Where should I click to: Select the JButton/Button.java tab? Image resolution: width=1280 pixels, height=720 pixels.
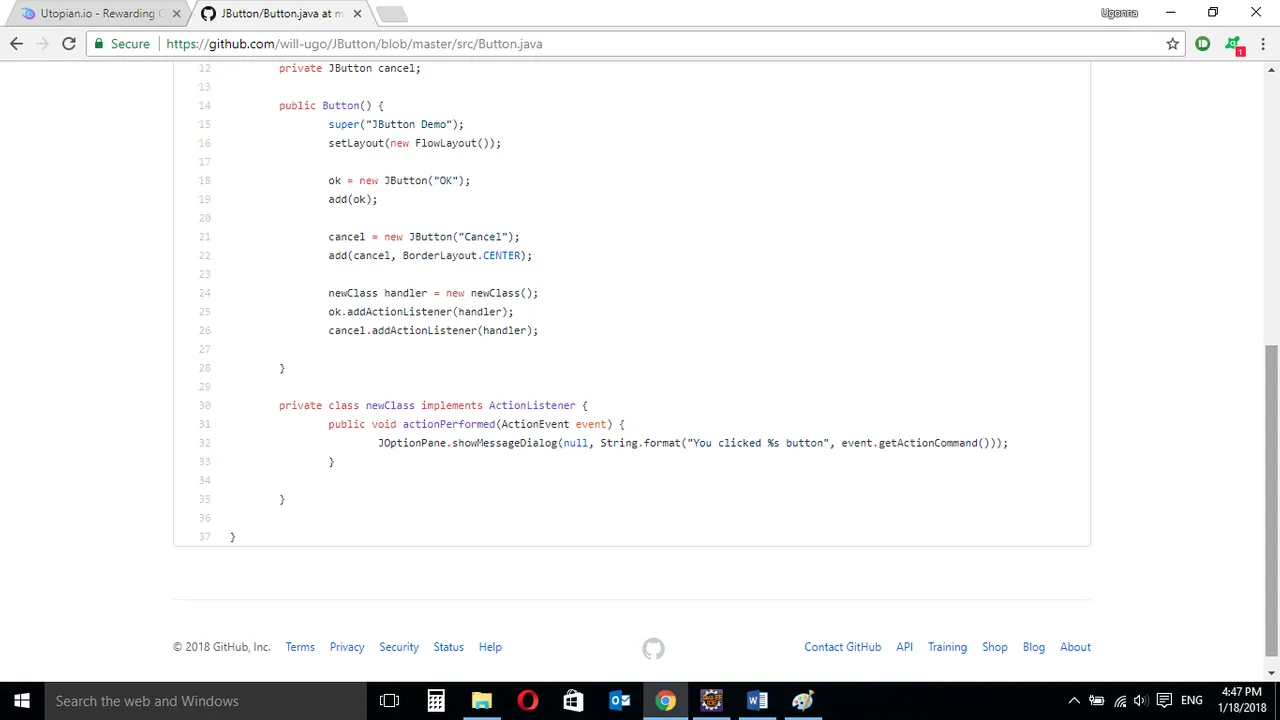(x=279, y=14)
